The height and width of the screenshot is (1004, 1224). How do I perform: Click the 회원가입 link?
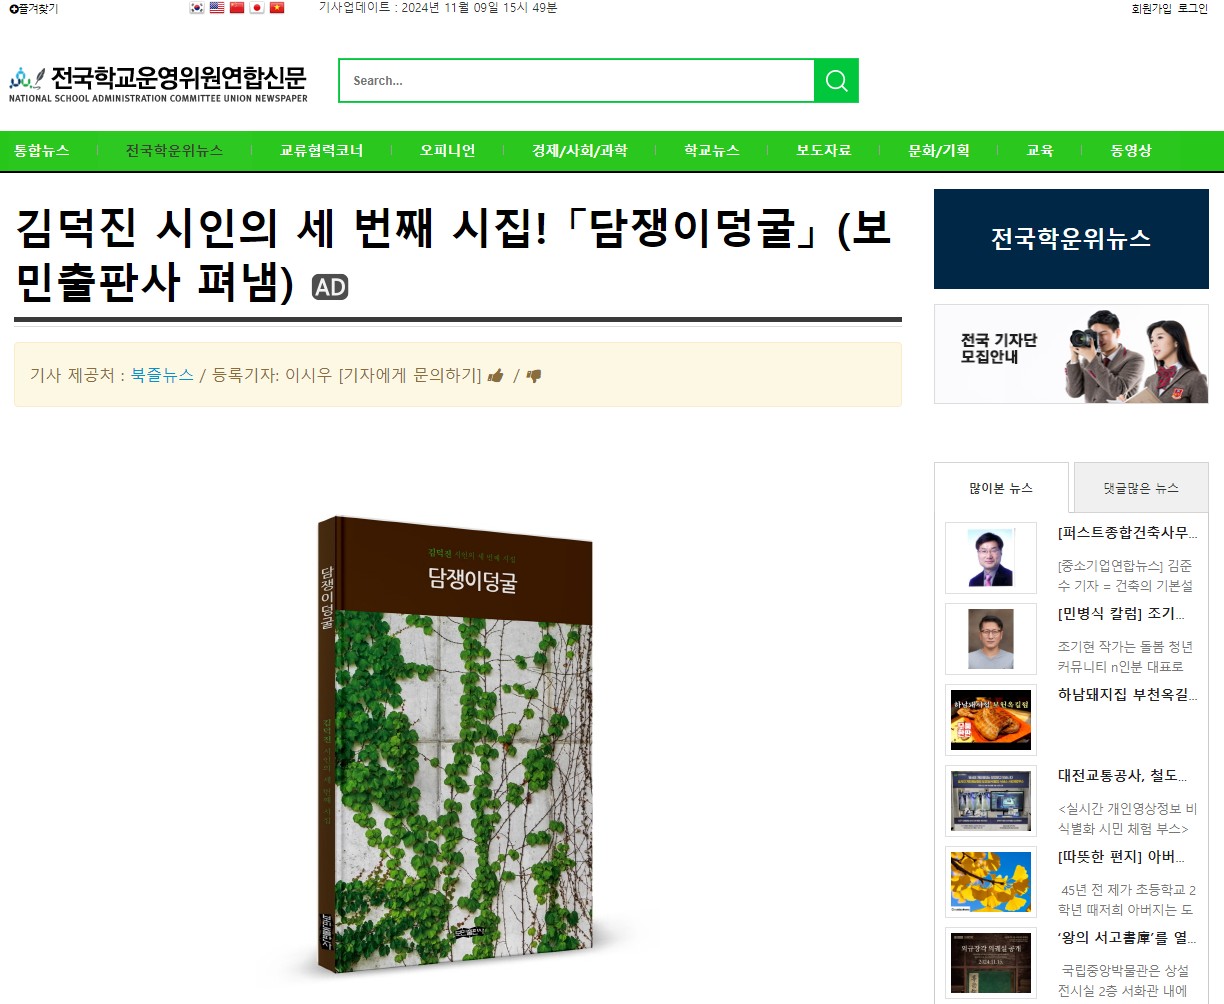[1151, 8]
